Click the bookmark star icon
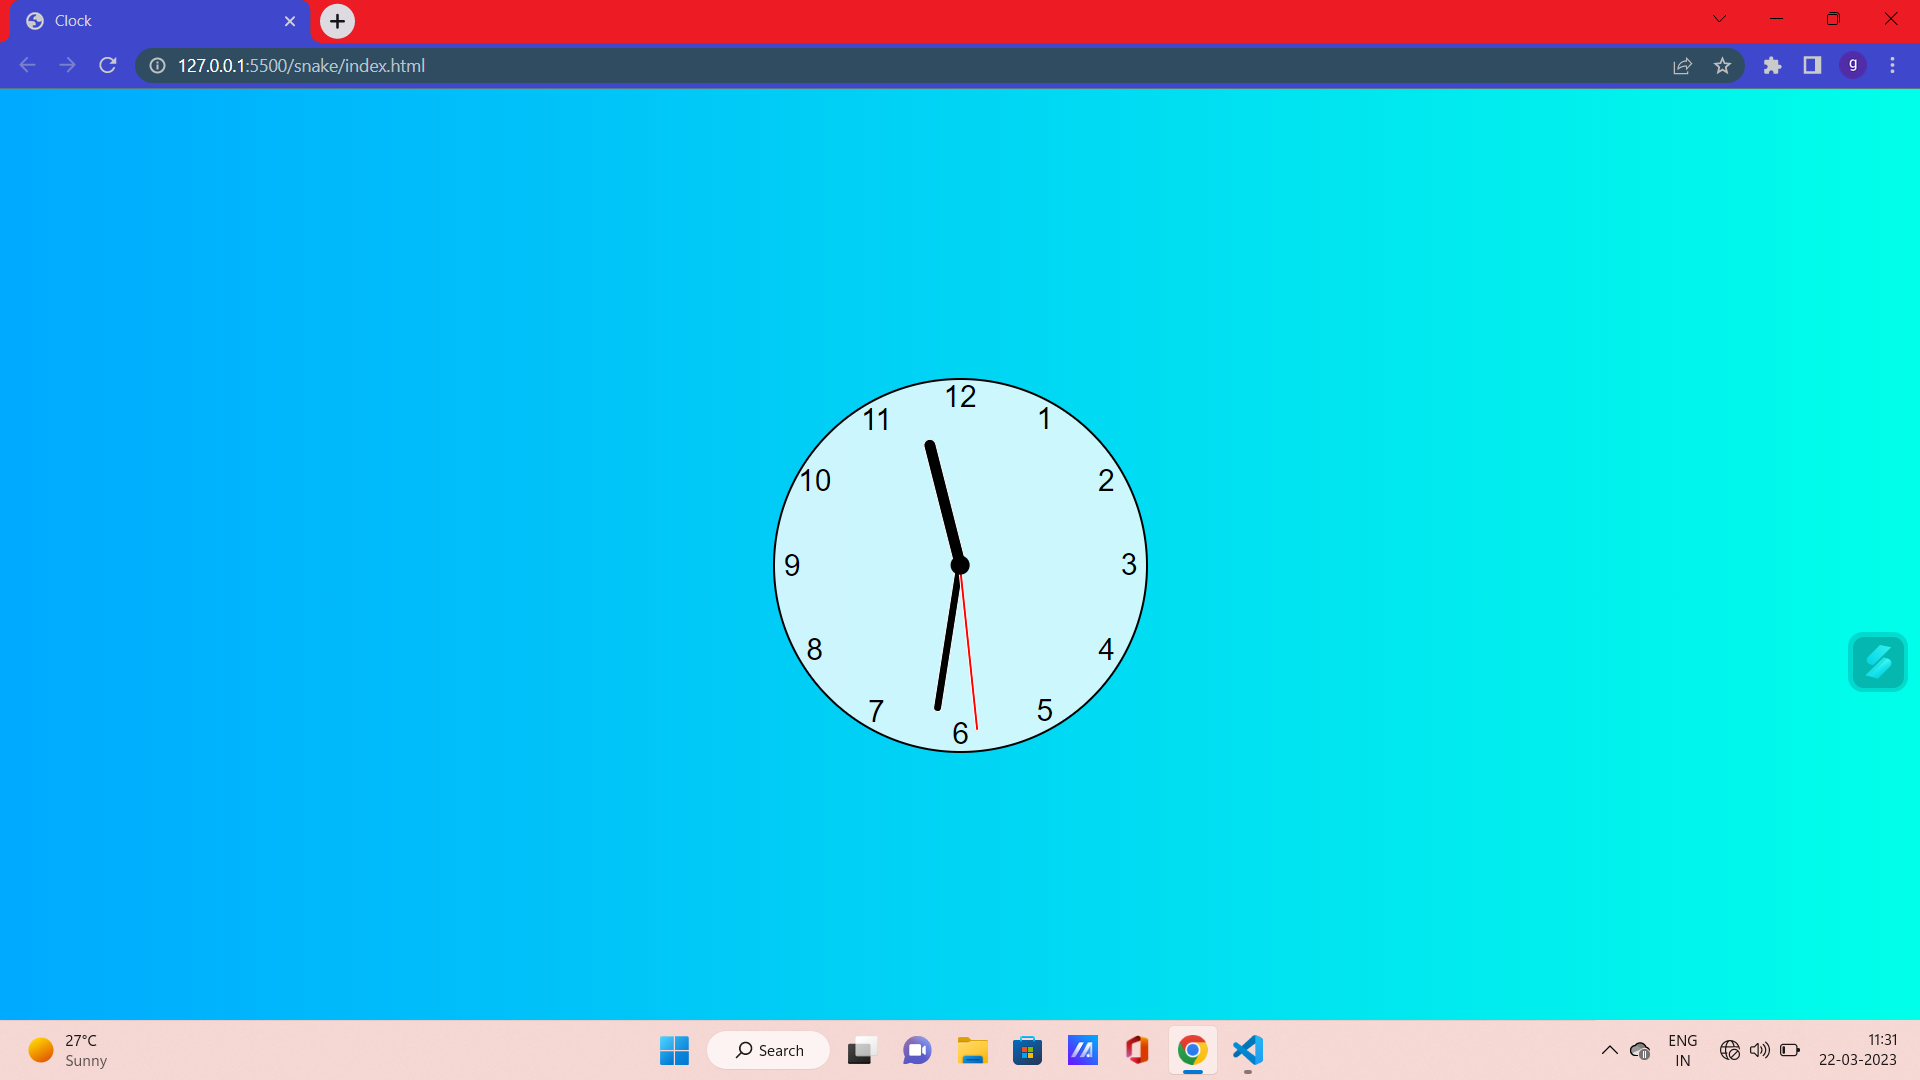Screen dimensions: 1920x1080 coord(1722,65)
